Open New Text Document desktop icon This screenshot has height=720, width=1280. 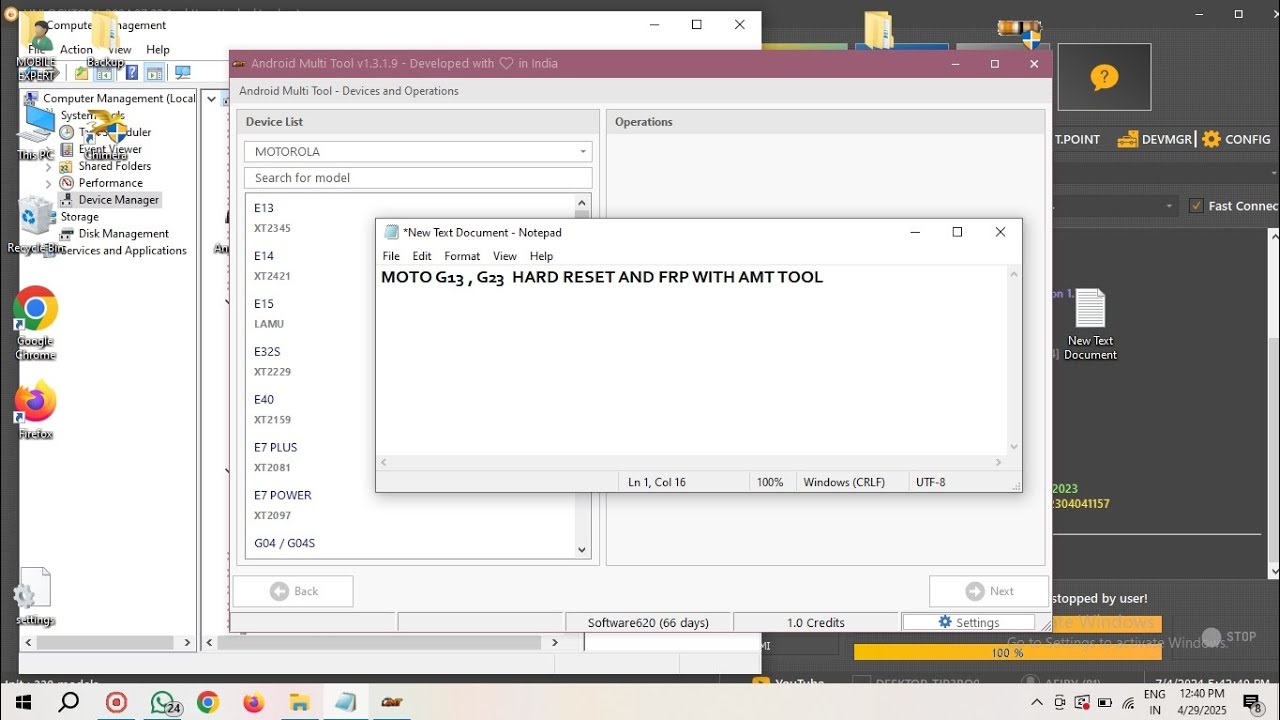(x=1090, y=324)
